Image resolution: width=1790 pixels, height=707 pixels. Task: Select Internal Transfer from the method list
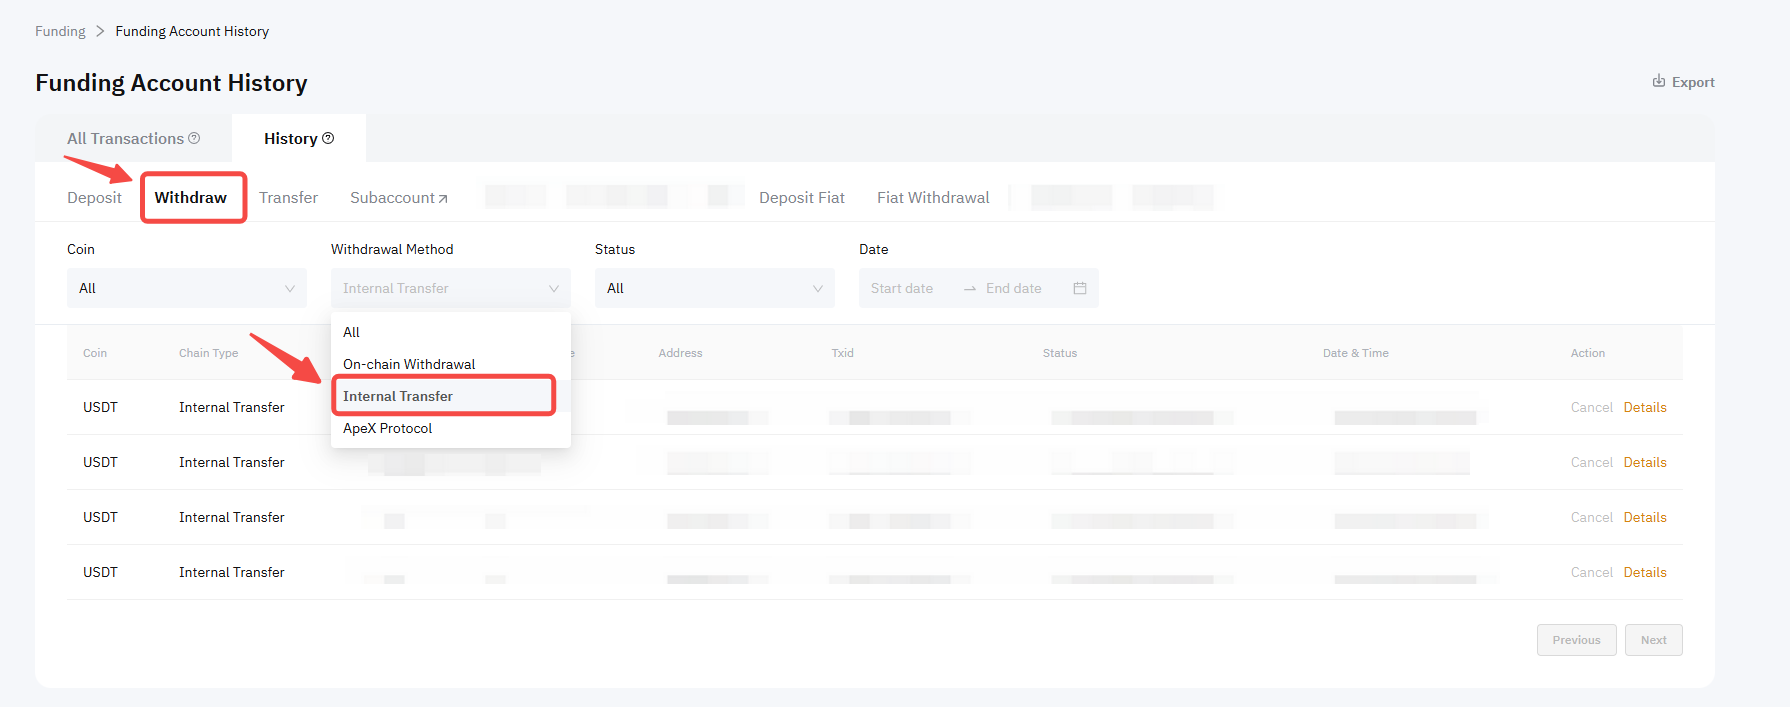(x=398, y=396)
